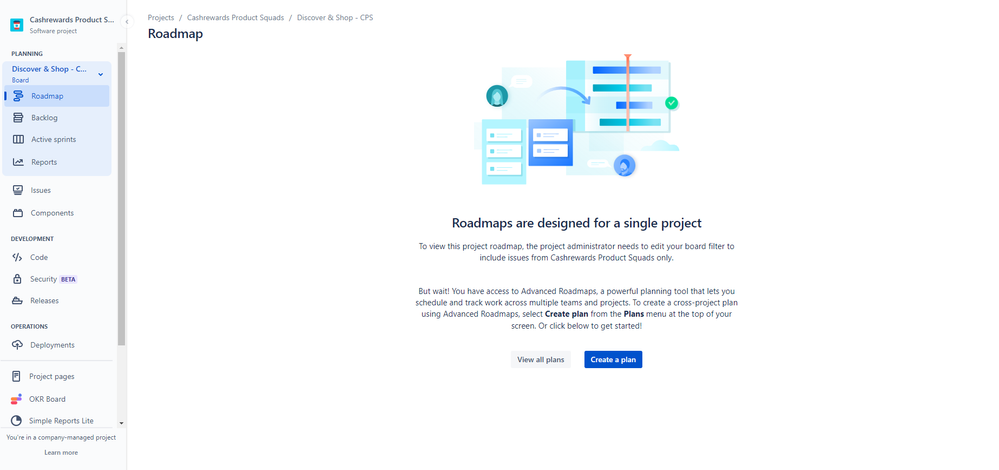Click the "Roadmaps are designed for a single project" heading
999x470 pixels.
point(577,223)
